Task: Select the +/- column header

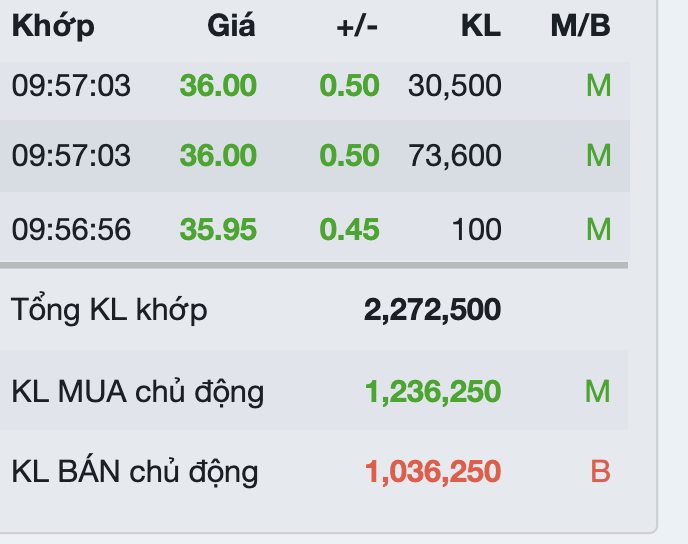Action: 357,26
